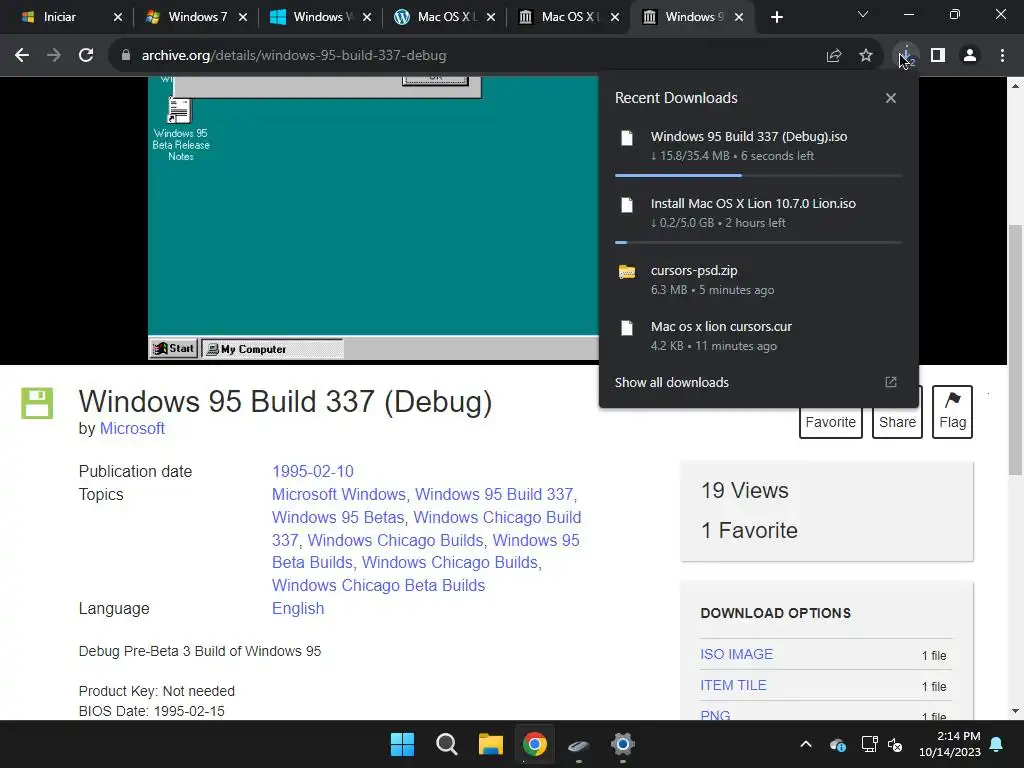Click the muted volume tray icon
Screen dimensions: 1024x768
pyautogui.click(x=895, y=744)
